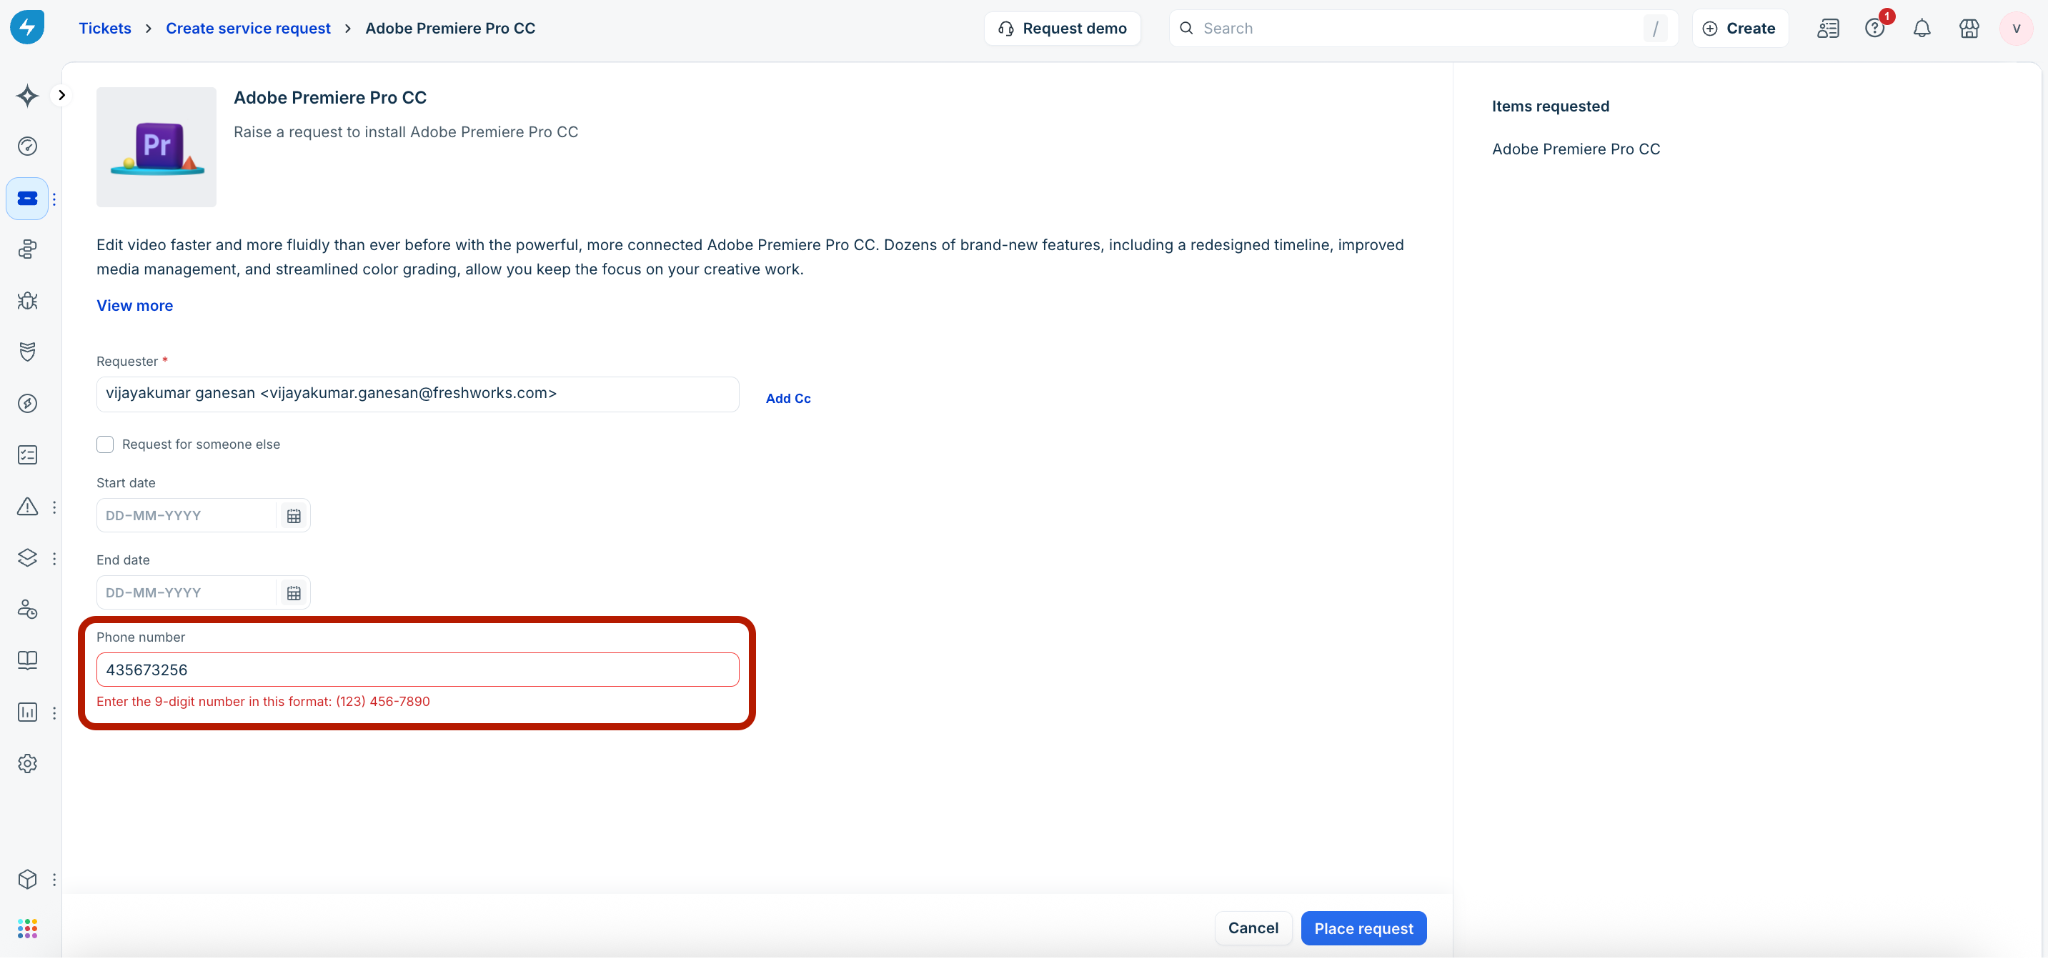Open the colorful app switcher grid
The height and width of the screenshot is (958, 2048).
pyautogui.click(x=28, y=929)
